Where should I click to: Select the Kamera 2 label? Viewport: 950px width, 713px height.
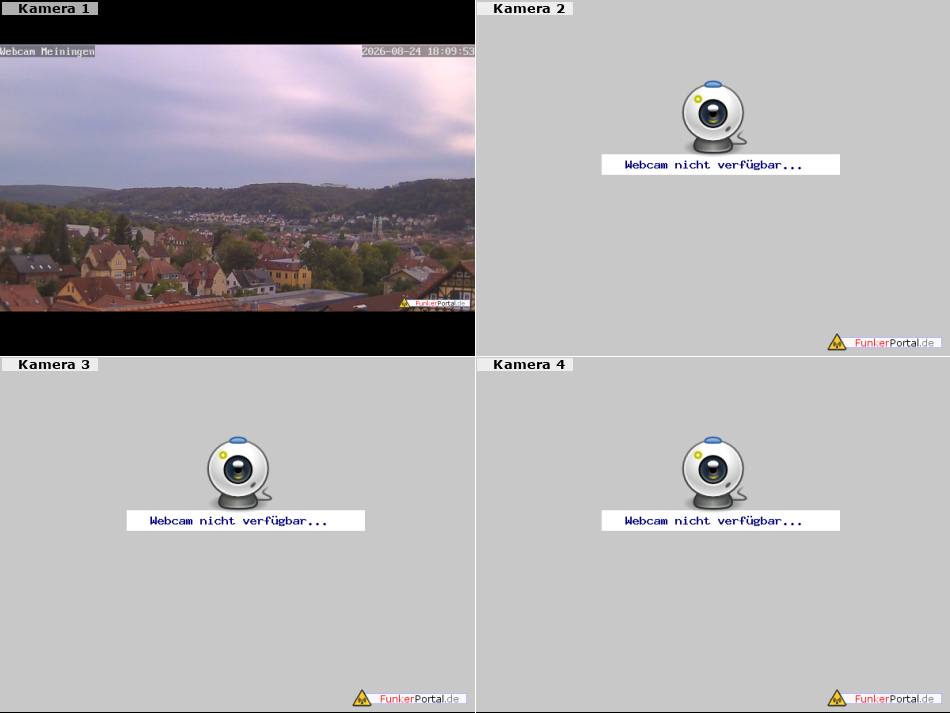(x=525, y=8)
